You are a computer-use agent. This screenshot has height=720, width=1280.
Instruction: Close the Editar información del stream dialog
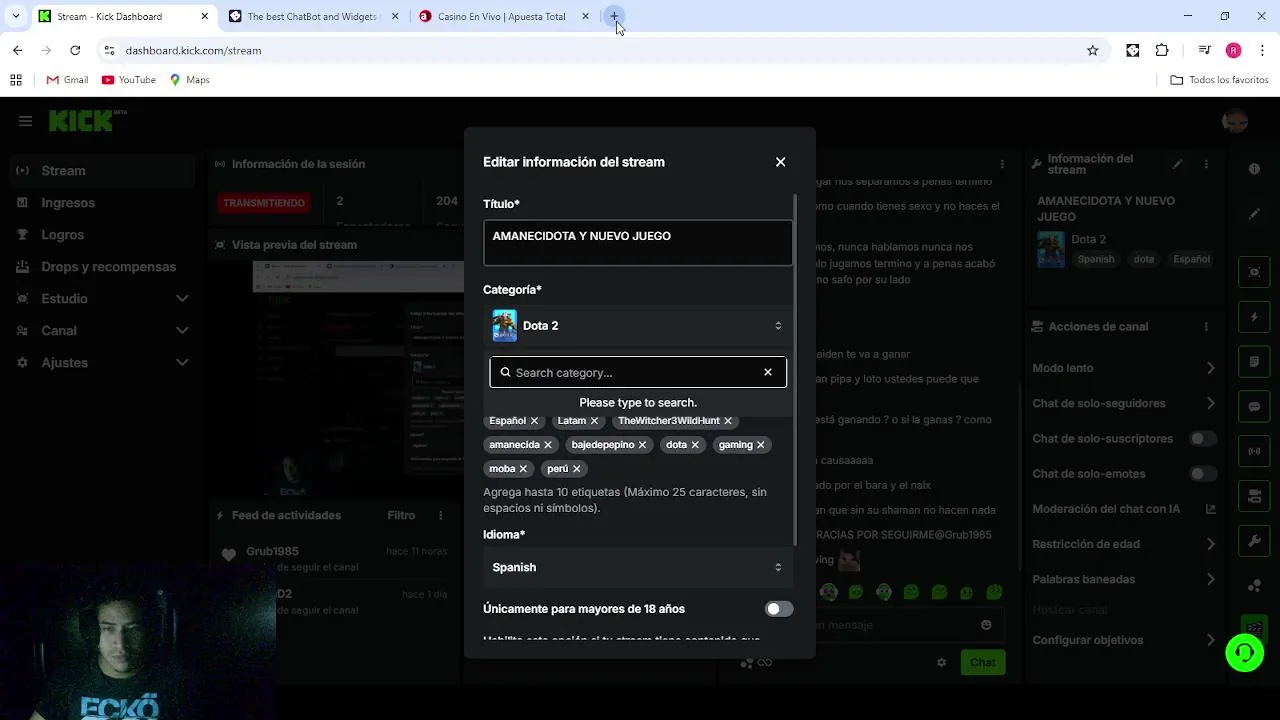pyautogui.click(x=780, y=162)
